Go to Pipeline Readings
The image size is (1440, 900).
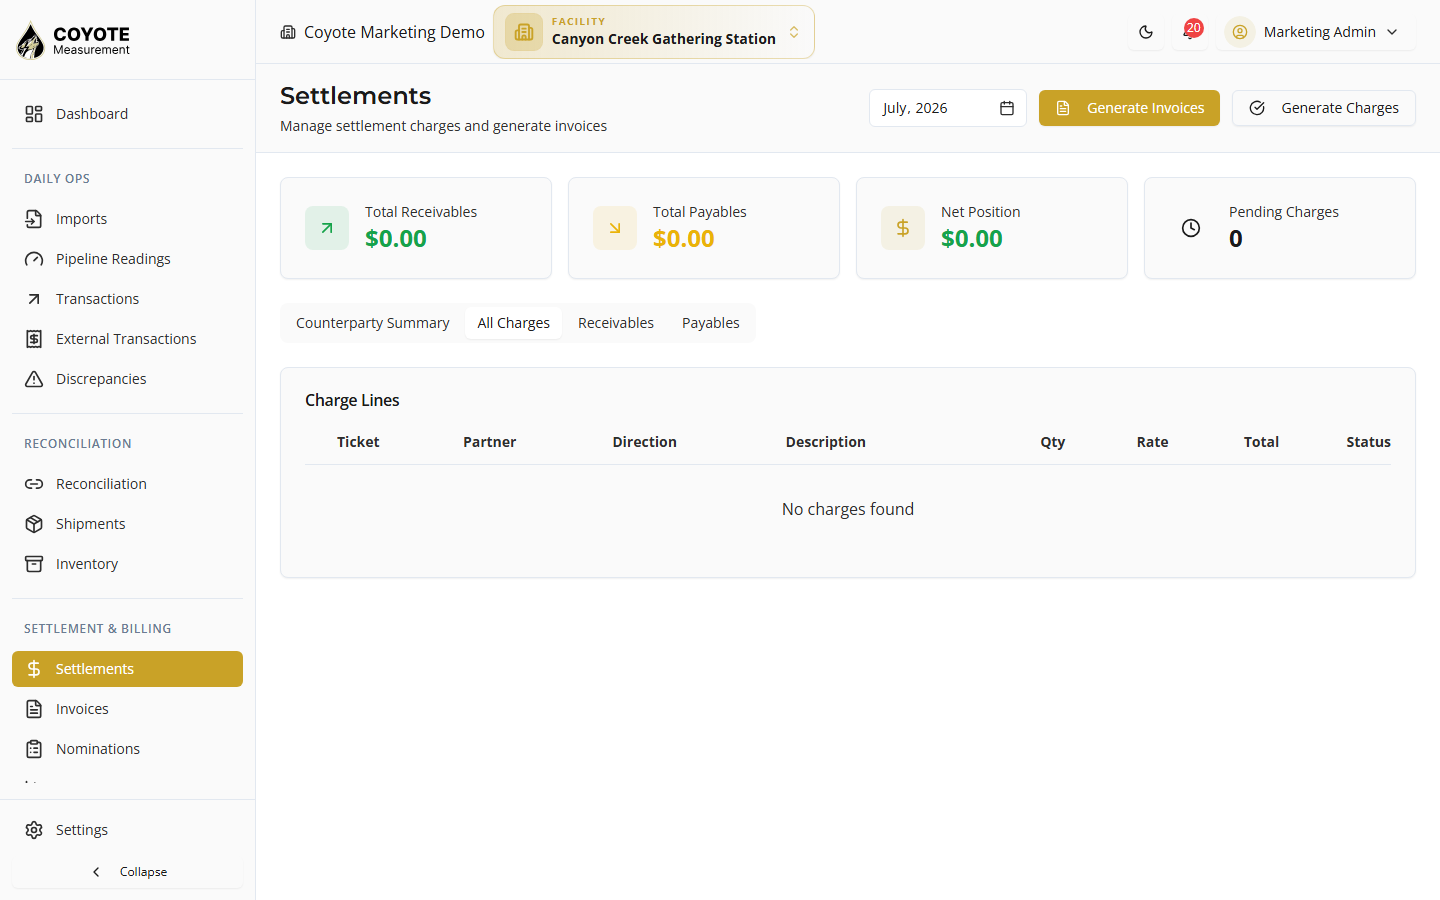pos(127,259)
